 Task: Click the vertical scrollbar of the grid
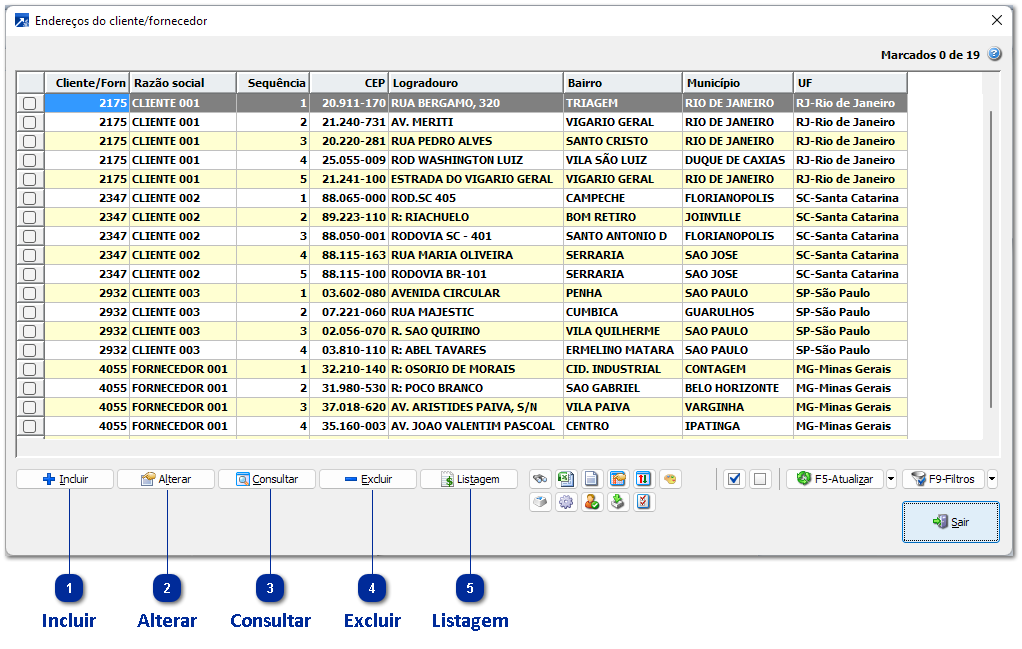[x=991, y=260]
